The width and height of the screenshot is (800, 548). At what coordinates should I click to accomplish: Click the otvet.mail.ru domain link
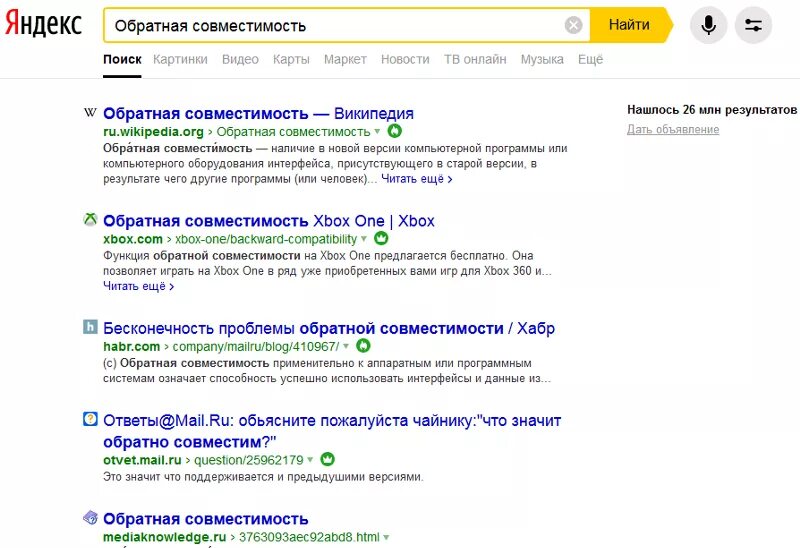coord(142,460)
